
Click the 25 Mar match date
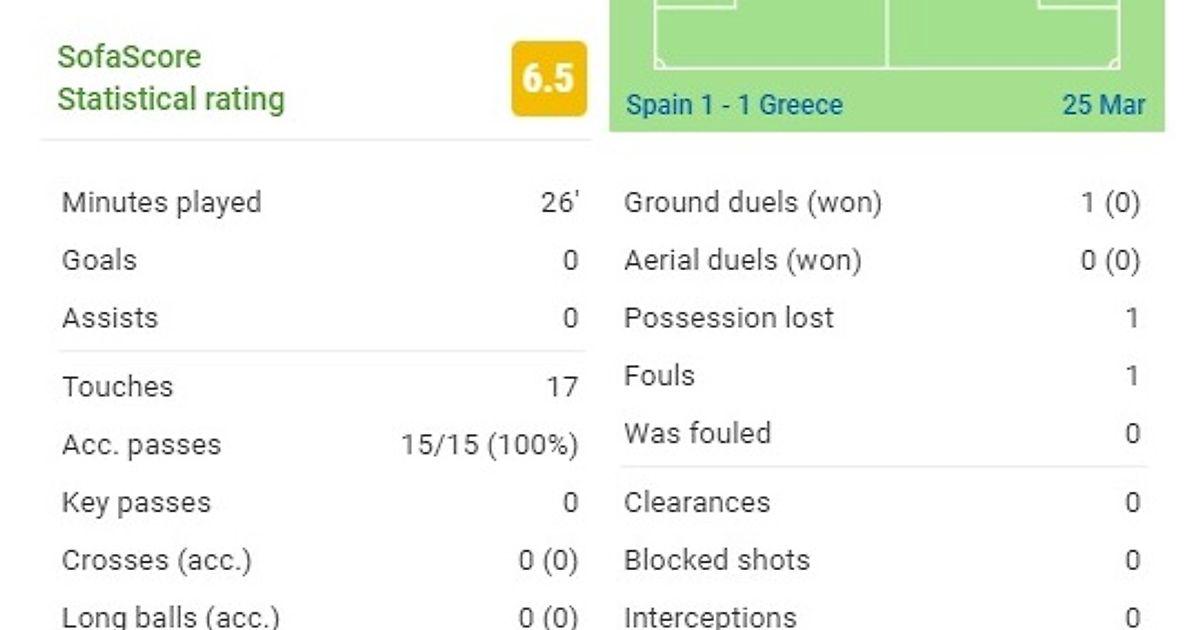(x=1104, y=105)
